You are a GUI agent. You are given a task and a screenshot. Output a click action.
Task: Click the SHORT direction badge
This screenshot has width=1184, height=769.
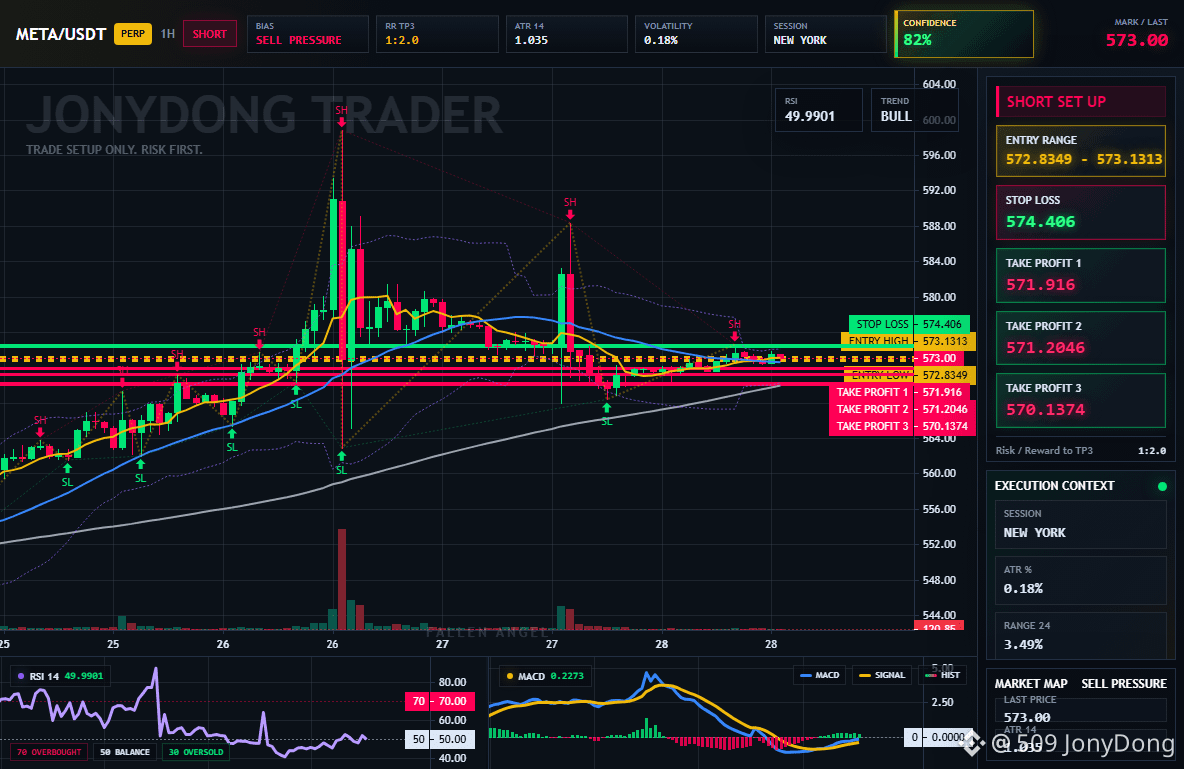pyautogui.click(x=209, y=34)
